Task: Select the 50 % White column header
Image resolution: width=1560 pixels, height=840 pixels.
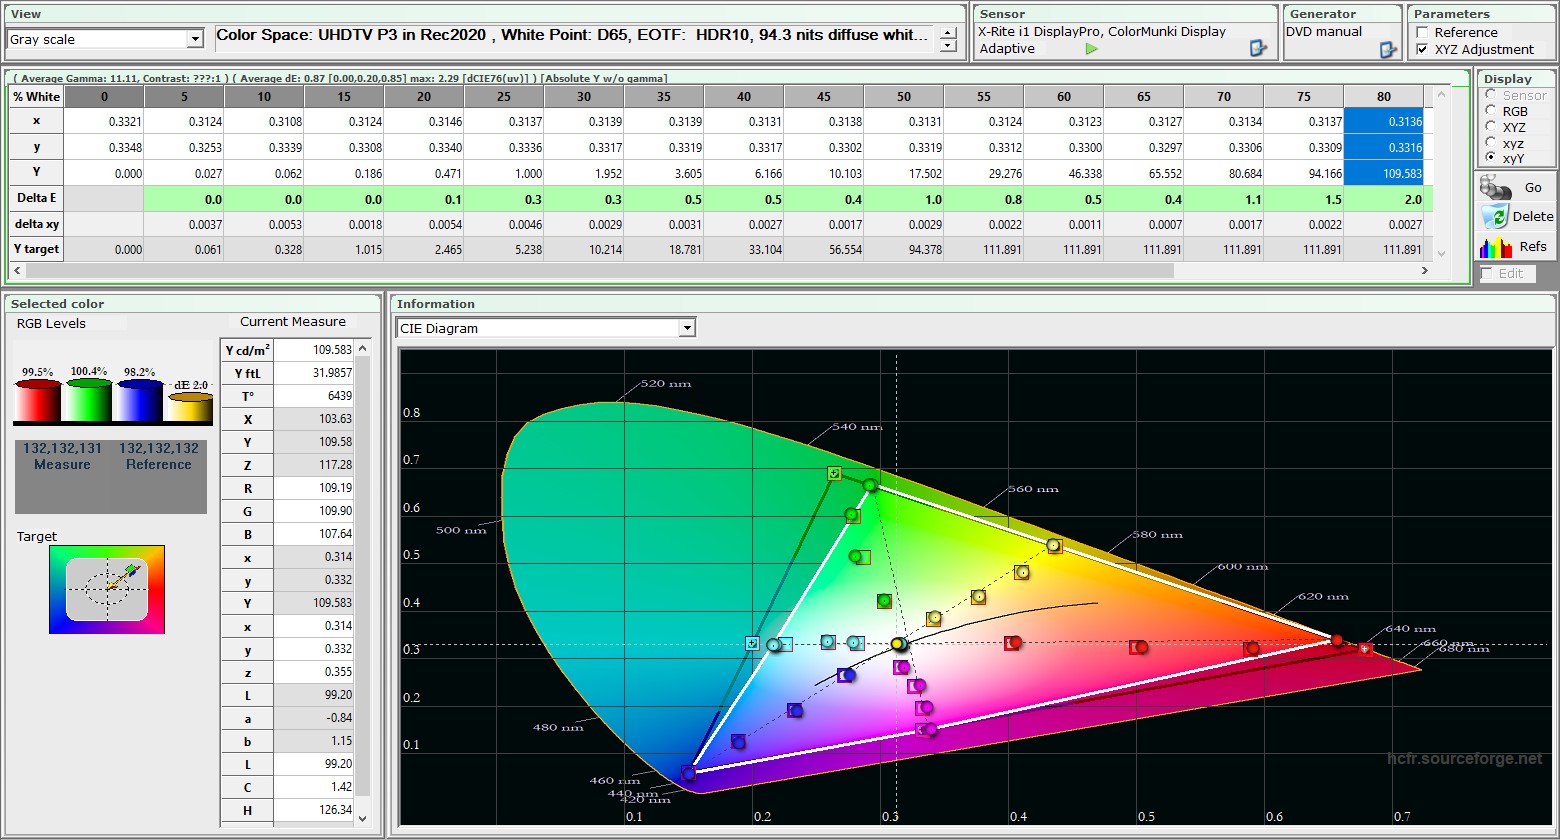Action: tap(904, 97)
